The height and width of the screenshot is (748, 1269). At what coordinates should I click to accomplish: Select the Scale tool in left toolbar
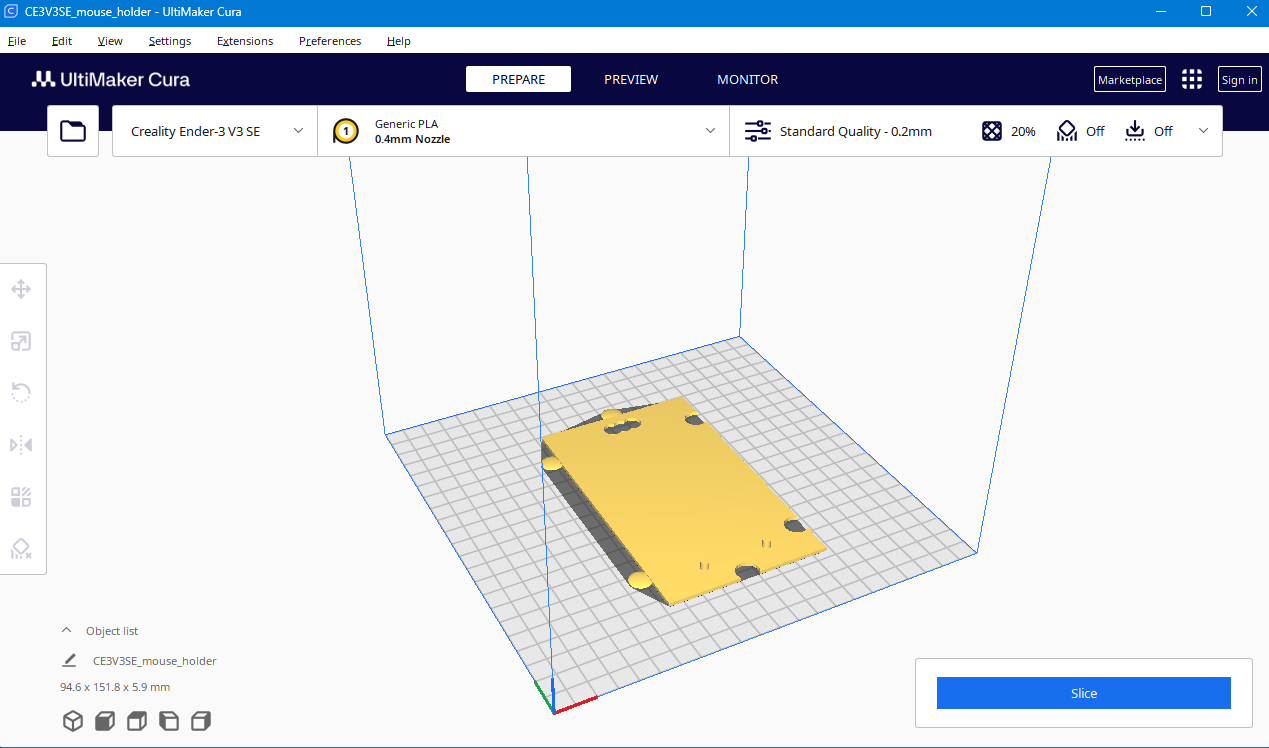coord(21,342)
